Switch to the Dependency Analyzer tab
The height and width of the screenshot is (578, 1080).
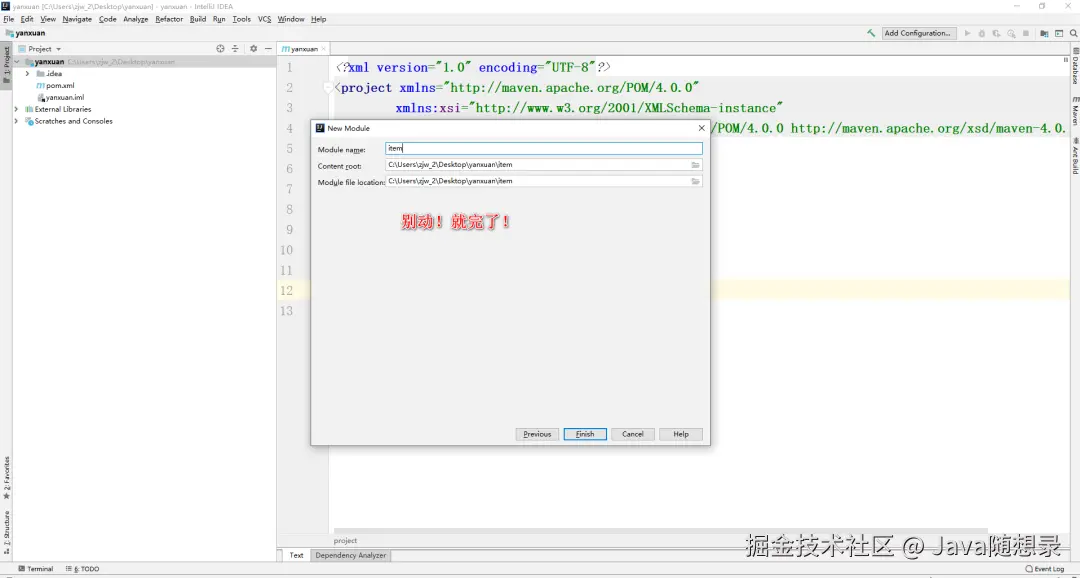pyautogui.click(x=351, y=555)
